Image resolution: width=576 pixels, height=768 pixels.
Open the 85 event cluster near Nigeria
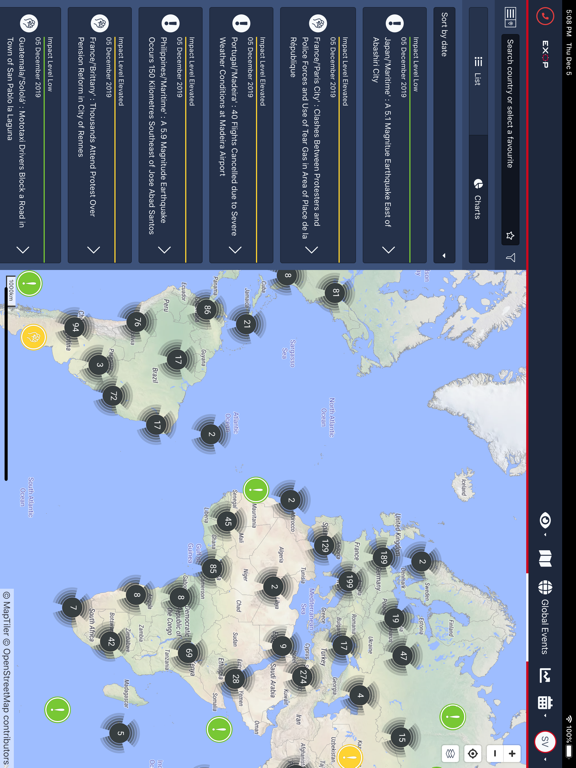coord(213,569)
